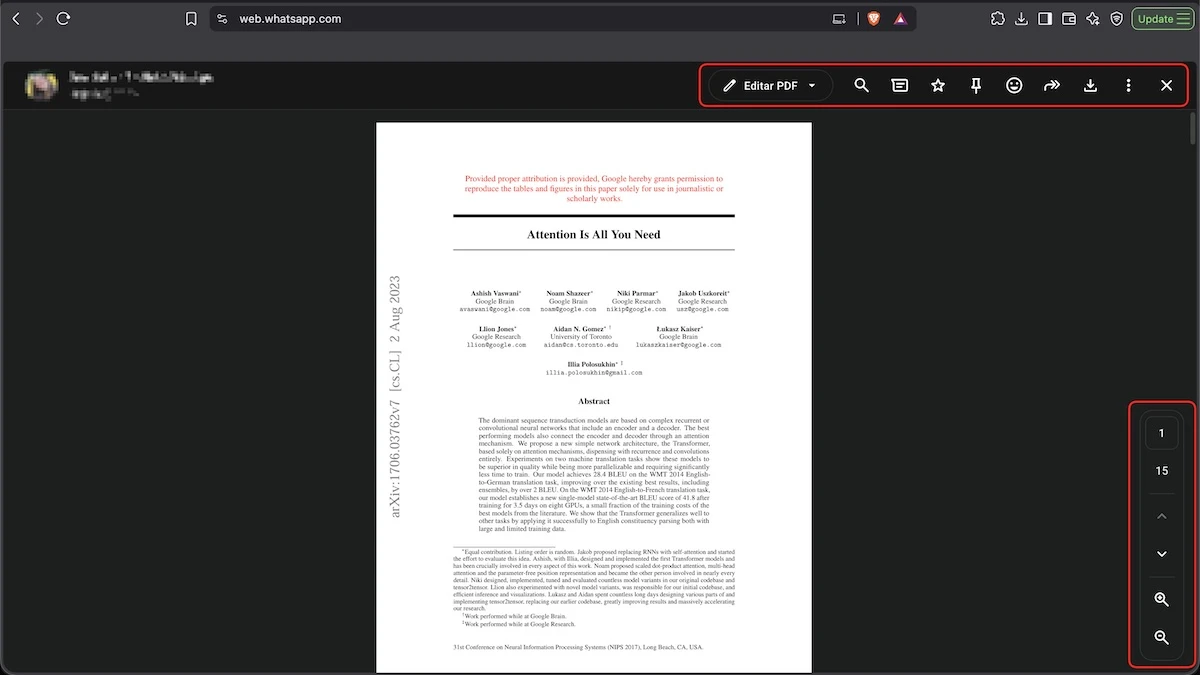Viewport: 1200px width, 675px height.
Task: Pin the document with the pushpin icon
Action: 976,86
